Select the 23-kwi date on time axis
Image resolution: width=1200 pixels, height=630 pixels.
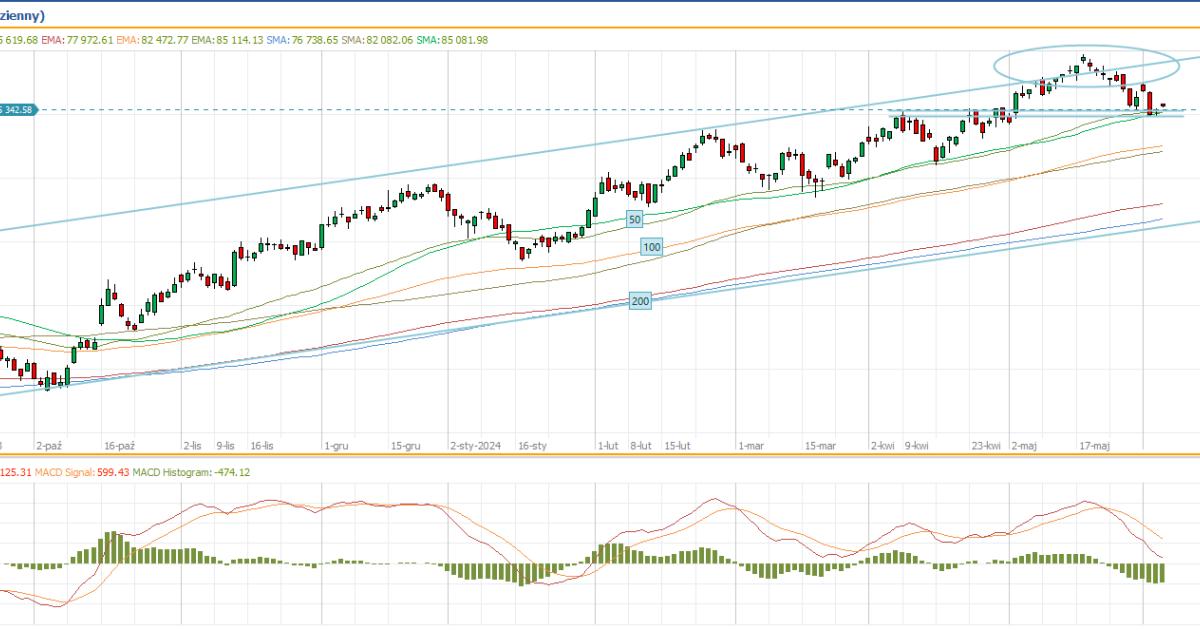click(x=987, y=445)
